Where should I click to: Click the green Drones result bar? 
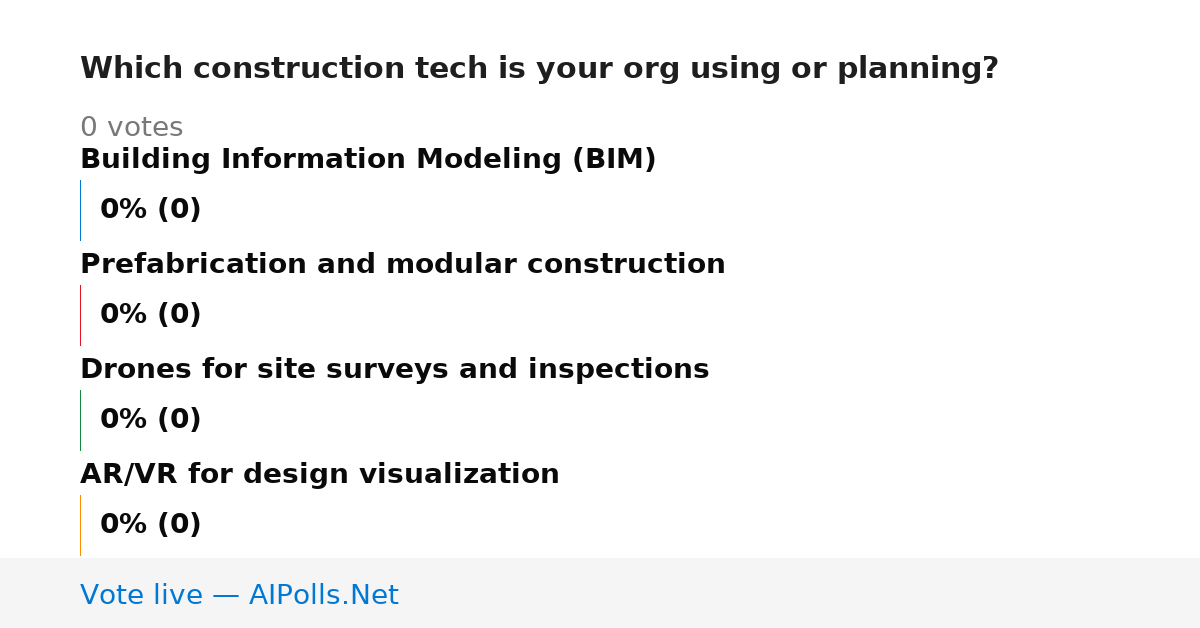coord(80,420)
